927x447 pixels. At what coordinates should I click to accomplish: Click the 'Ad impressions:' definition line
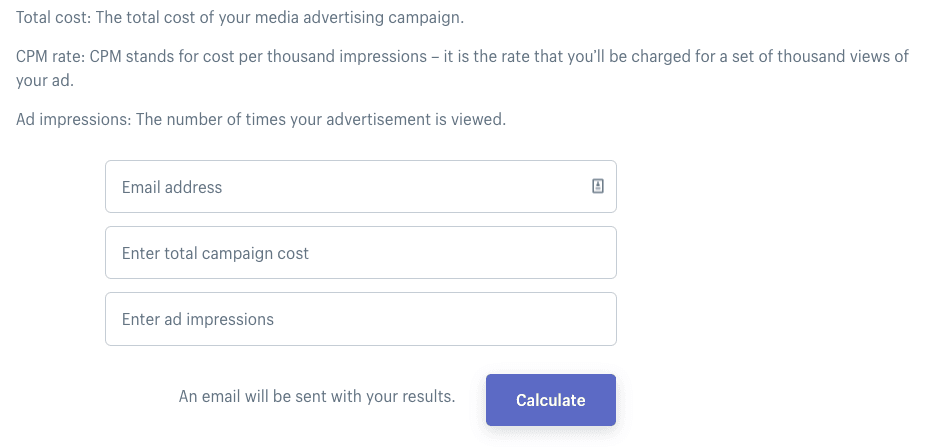tap(261, 120)
